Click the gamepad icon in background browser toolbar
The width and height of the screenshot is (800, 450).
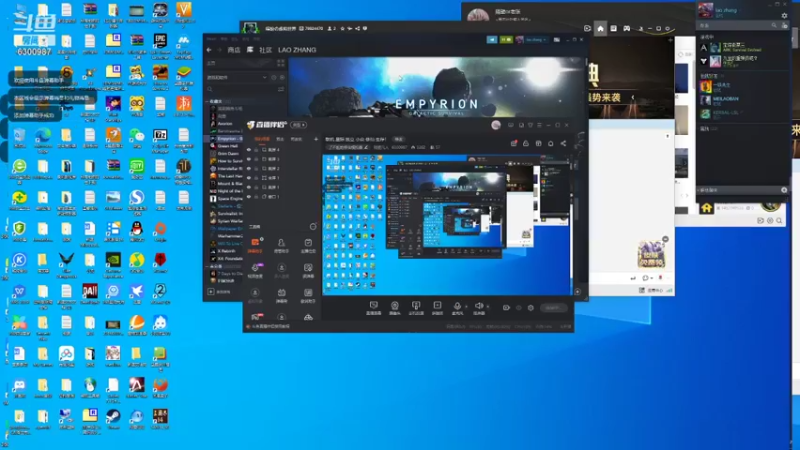coord(627,29)
